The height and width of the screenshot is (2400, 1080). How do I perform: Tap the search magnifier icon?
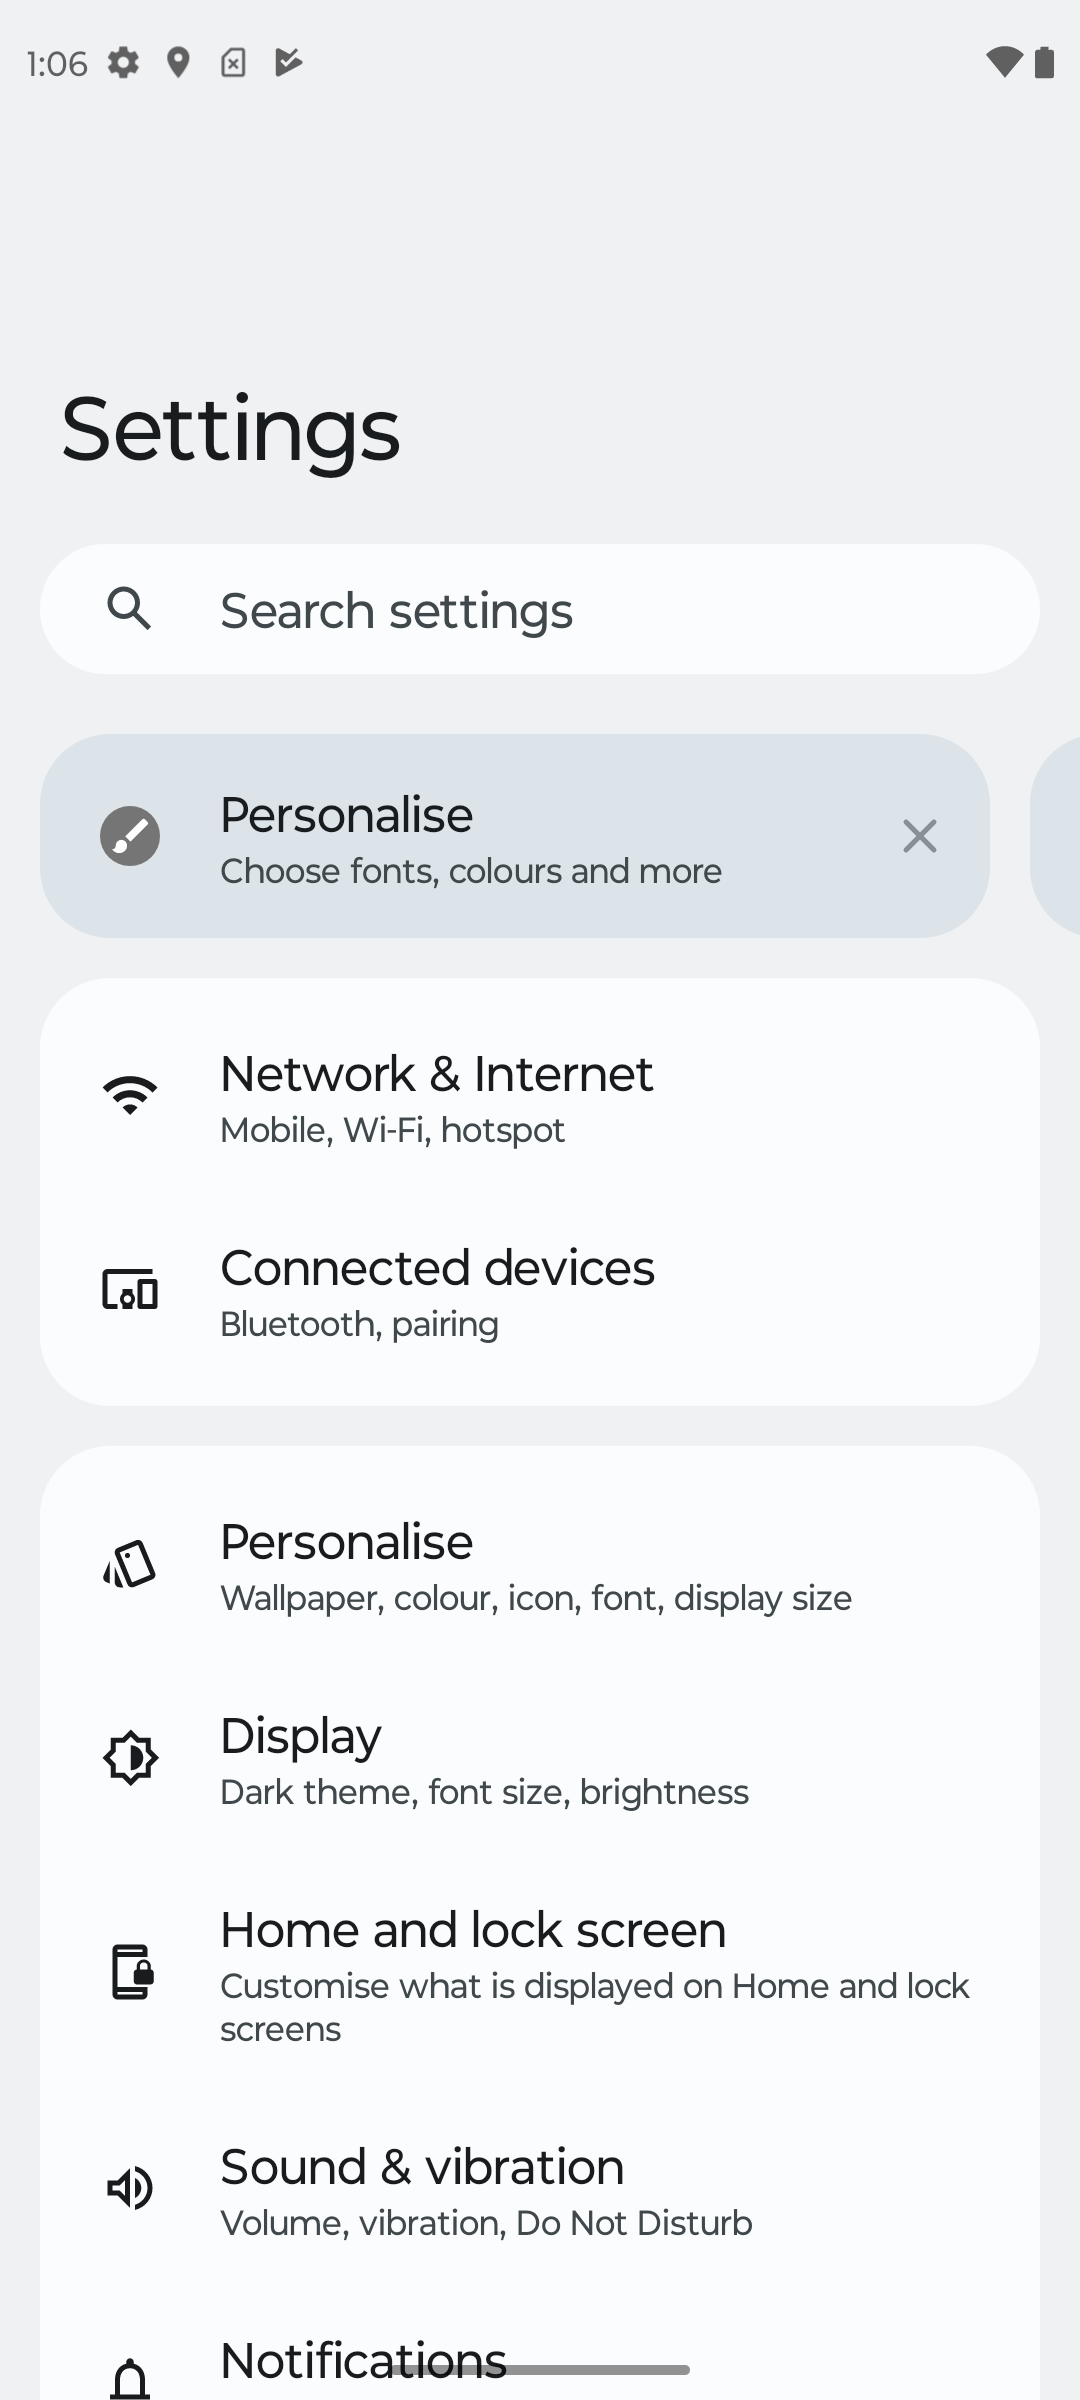(x=129, y=609)
